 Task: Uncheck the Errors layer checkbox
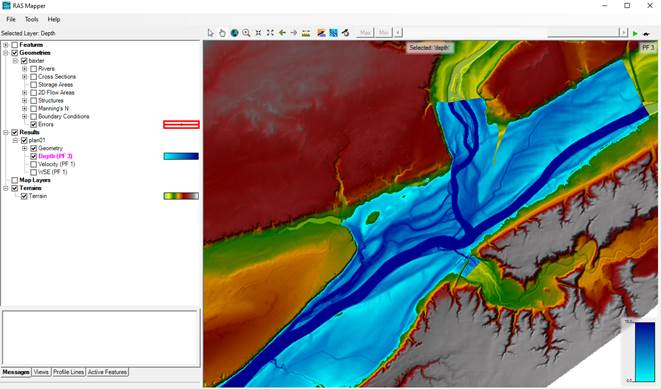pos(34,124)
